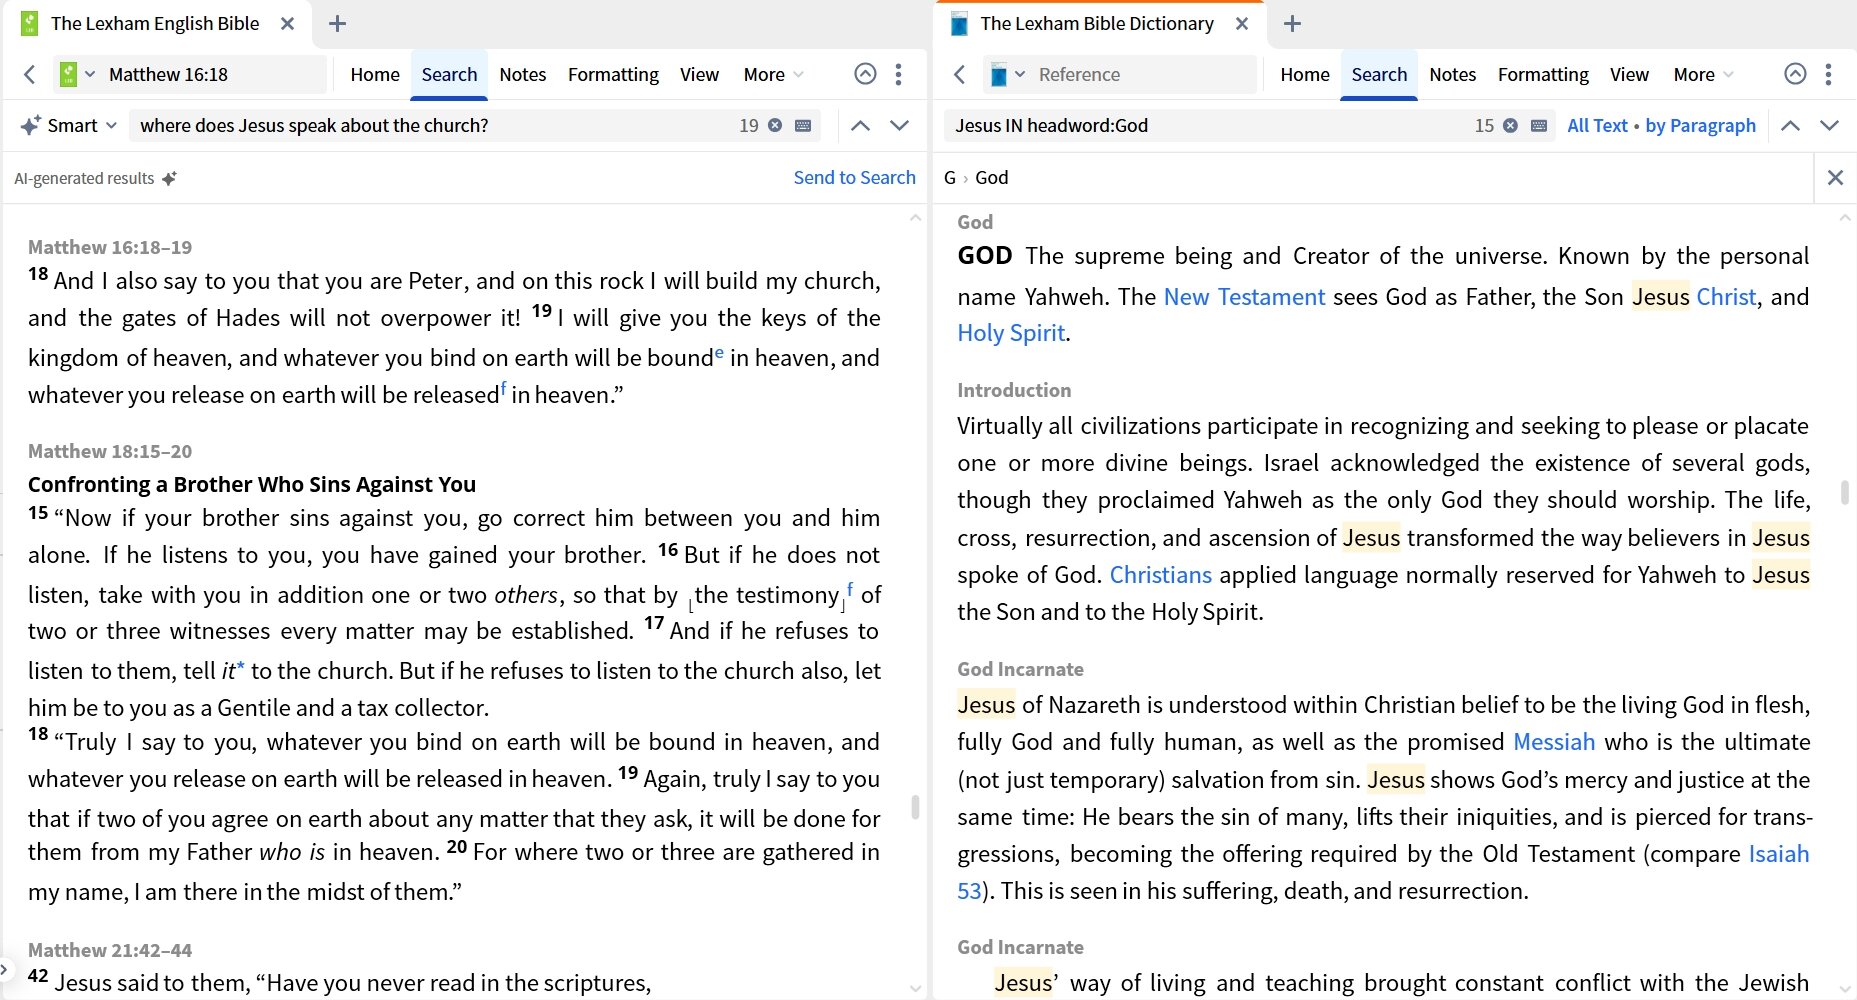Follow the Holy Spirit link
This screenshot has width=1857, height=1000.
point(1011,333)
